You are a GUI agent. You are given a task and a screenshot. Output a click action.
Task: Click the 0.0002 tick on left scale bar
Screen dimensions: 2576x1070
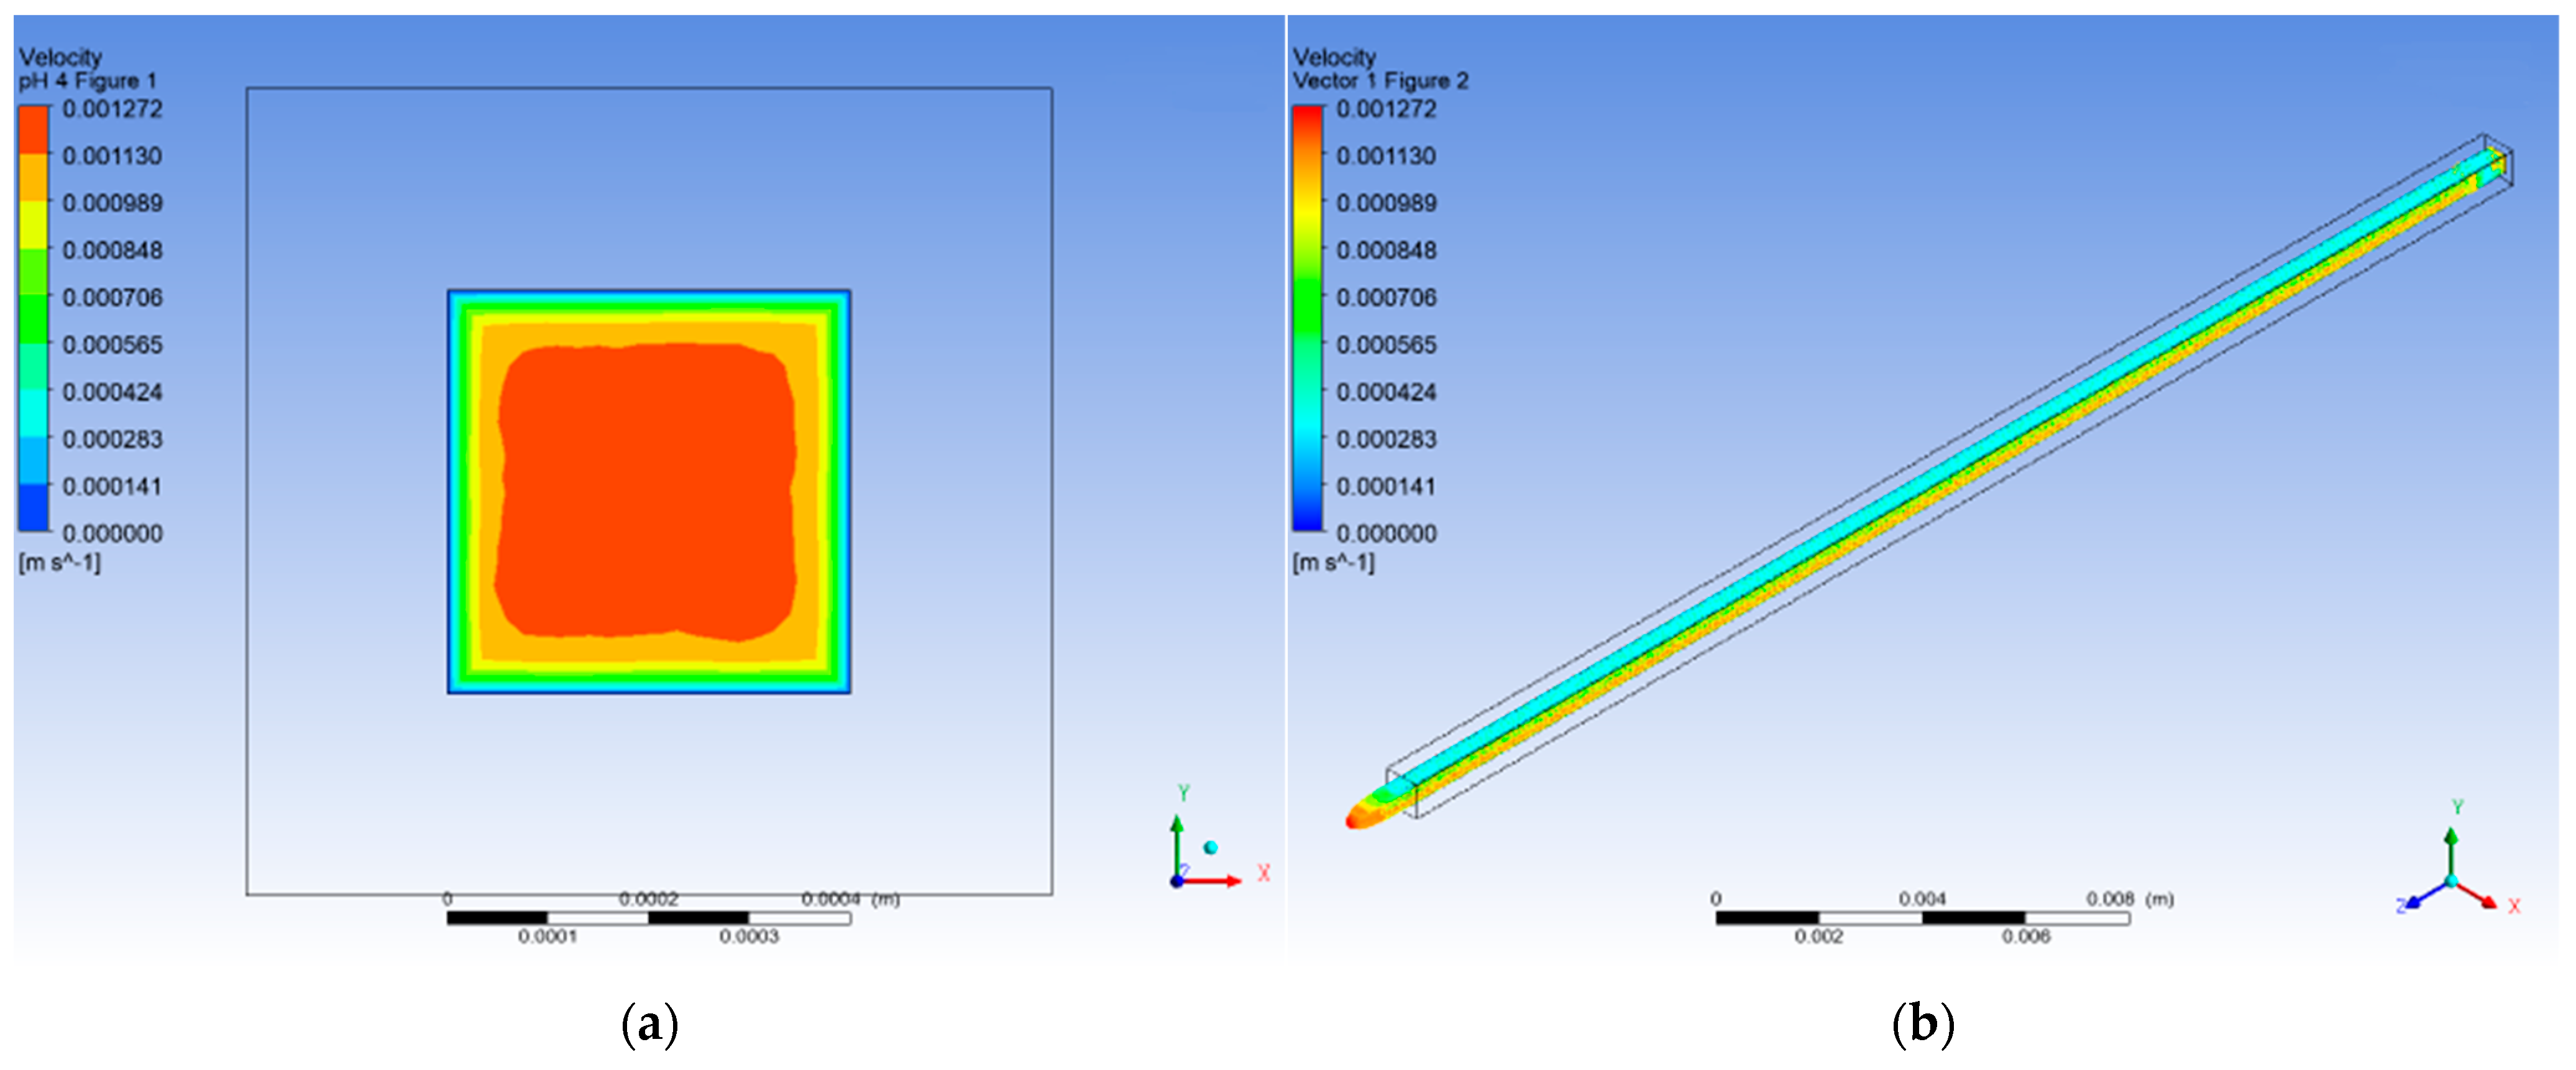[x=648, y=899]
